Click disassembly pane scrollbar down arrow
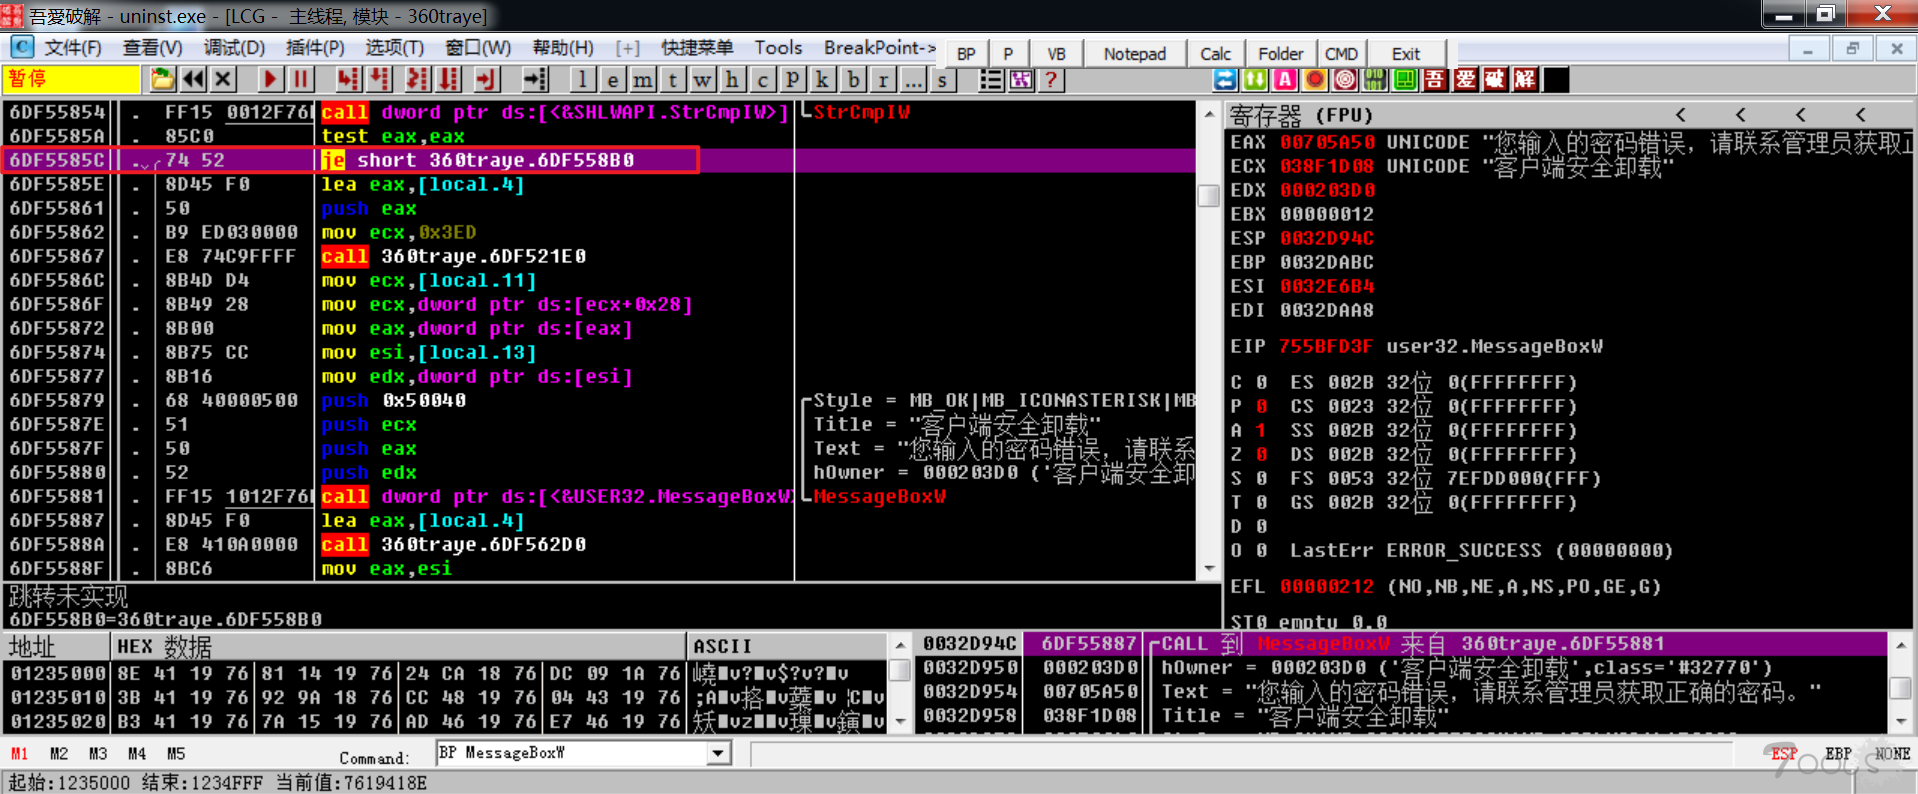Screen dimensions: 1918x794 pos(1209,568)
